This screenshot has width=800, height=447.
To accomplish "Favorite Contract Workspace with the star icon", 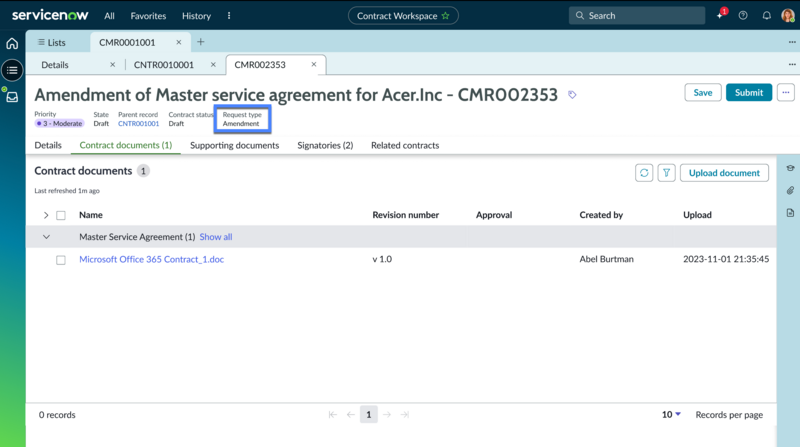I will (445, 16).
